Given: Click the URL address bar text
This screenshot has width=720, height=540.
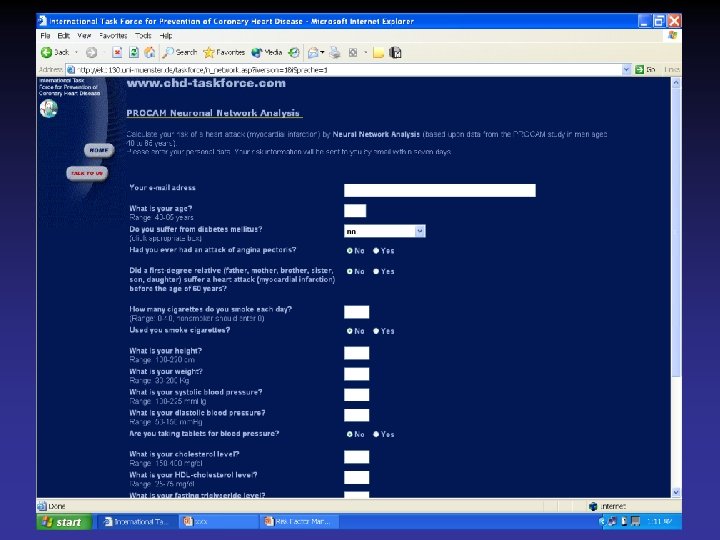Looking at the screenshot, I should pos(202,70).
